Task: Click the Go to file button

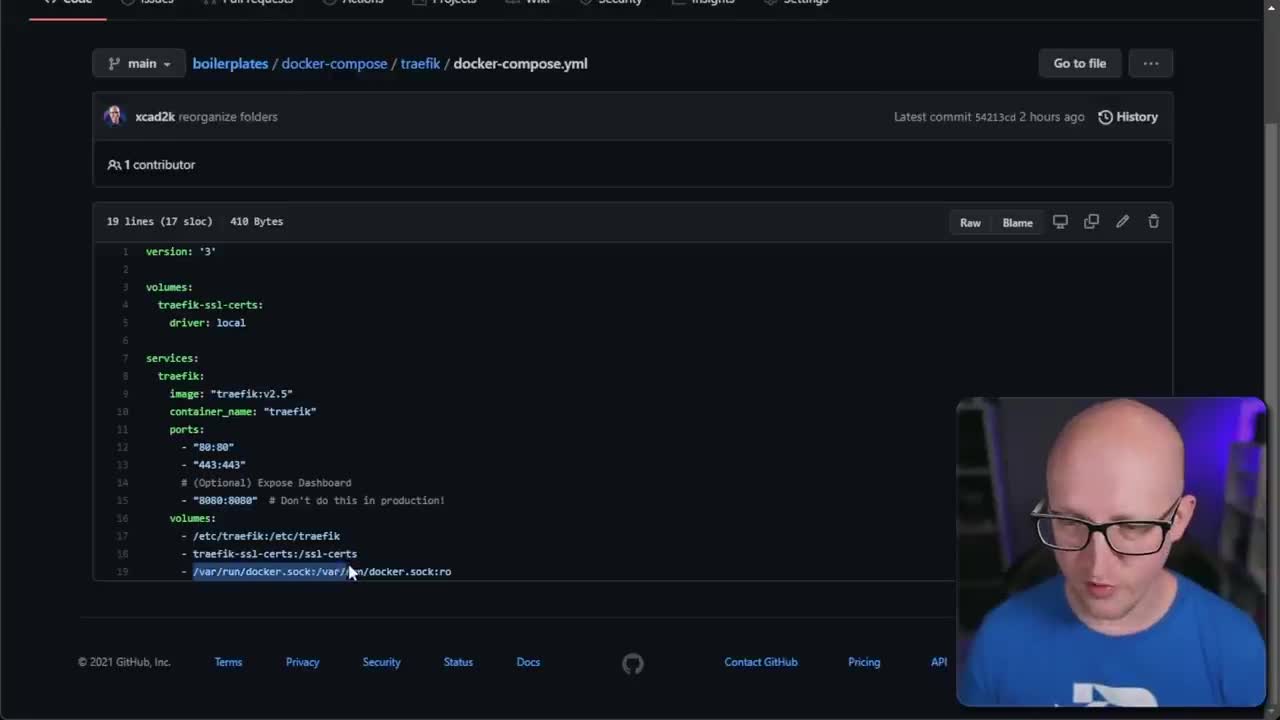Action: (1080, 63)
